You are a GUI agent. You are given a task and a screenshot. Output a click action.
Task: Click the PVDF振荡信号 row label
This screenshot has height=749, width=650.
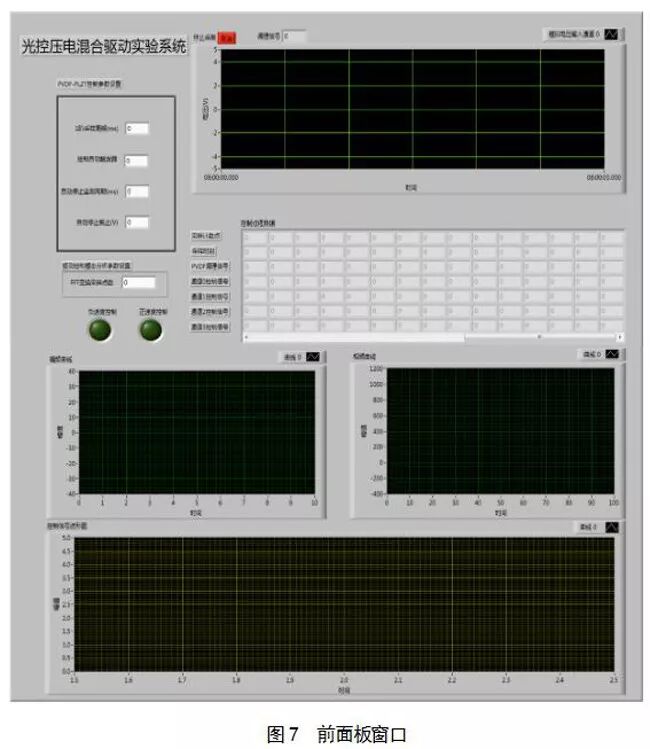pyautogui.click(x=210, y=266)
